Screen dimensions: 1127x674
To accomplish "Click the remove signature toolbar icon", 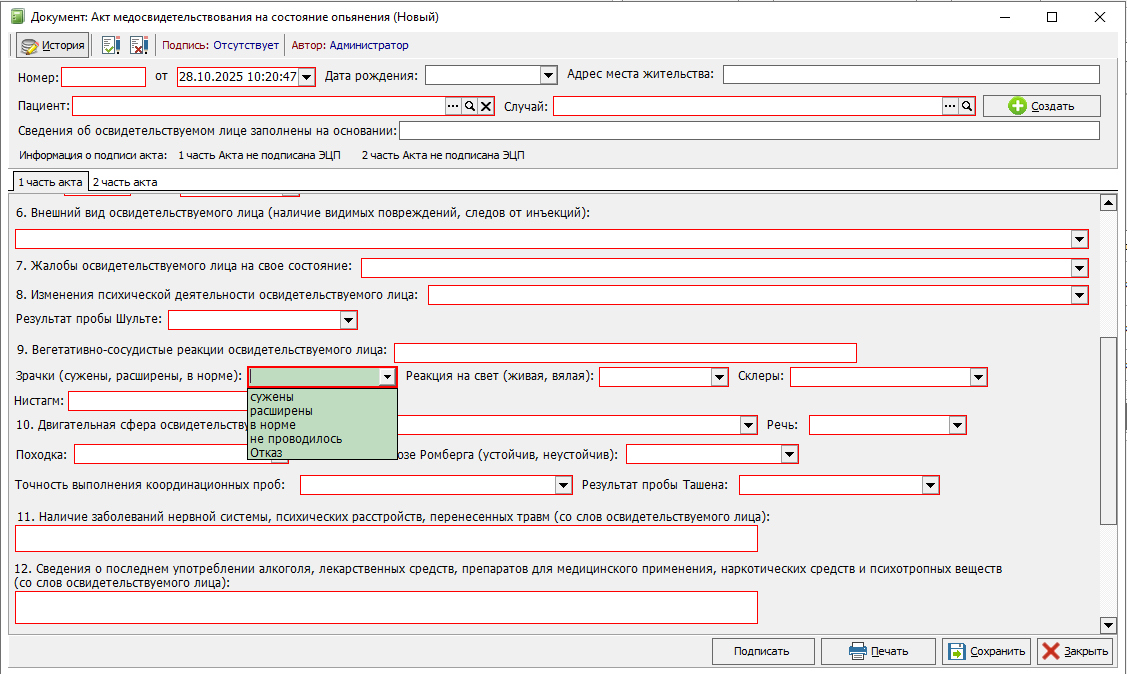I will 138,45.
